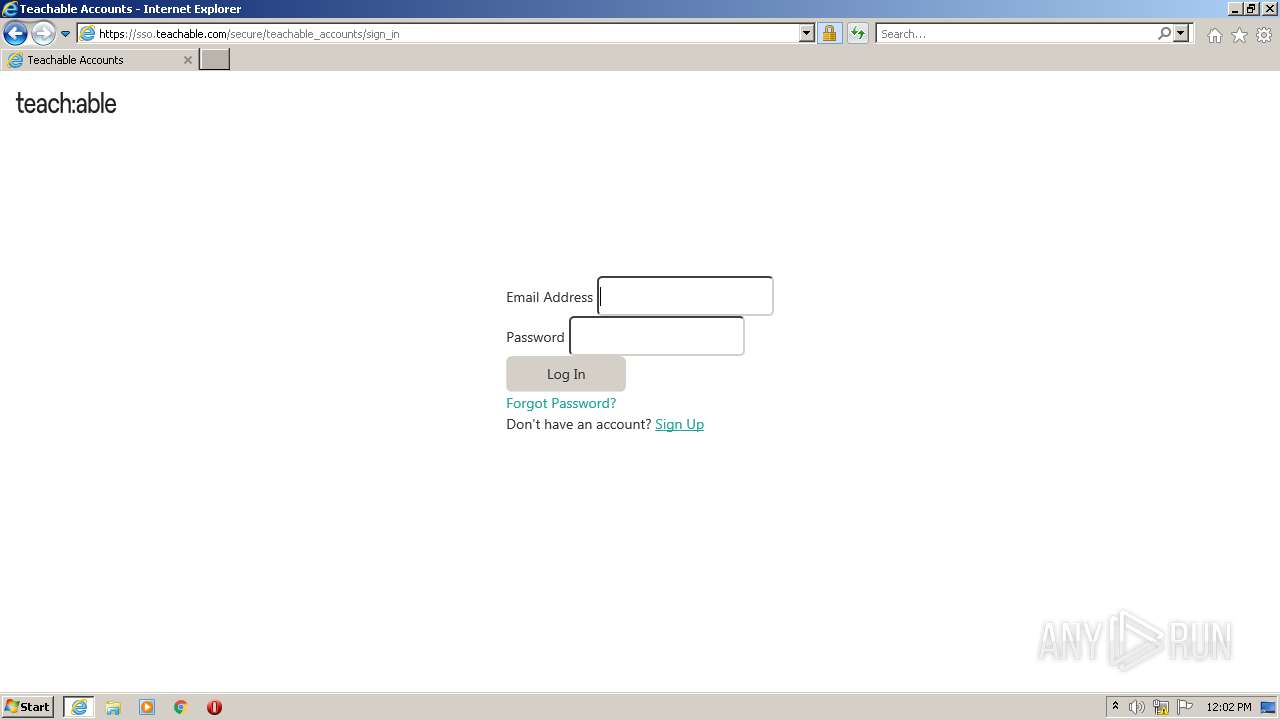Launch Chrome from the taskbar
Image resolution: width=1280 pixels, height=720 pixels.
(x=180, y=707)
